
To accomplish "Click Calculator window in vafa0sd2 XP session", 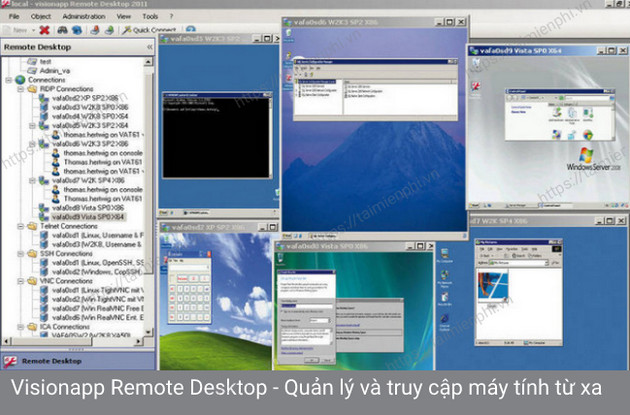I will pyautogui.click(x=189, y=286).
